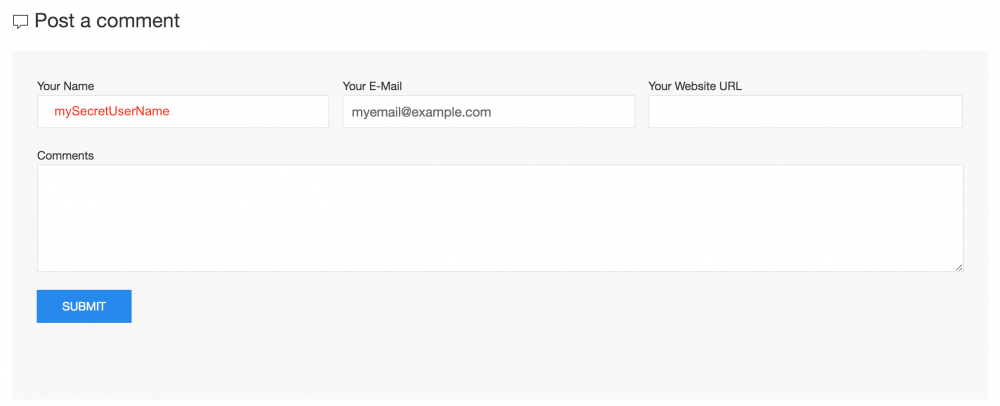Click blank space right of email text in E-Mail field
The width and height of the screenshot is (1000, 406).
(570, 112)
